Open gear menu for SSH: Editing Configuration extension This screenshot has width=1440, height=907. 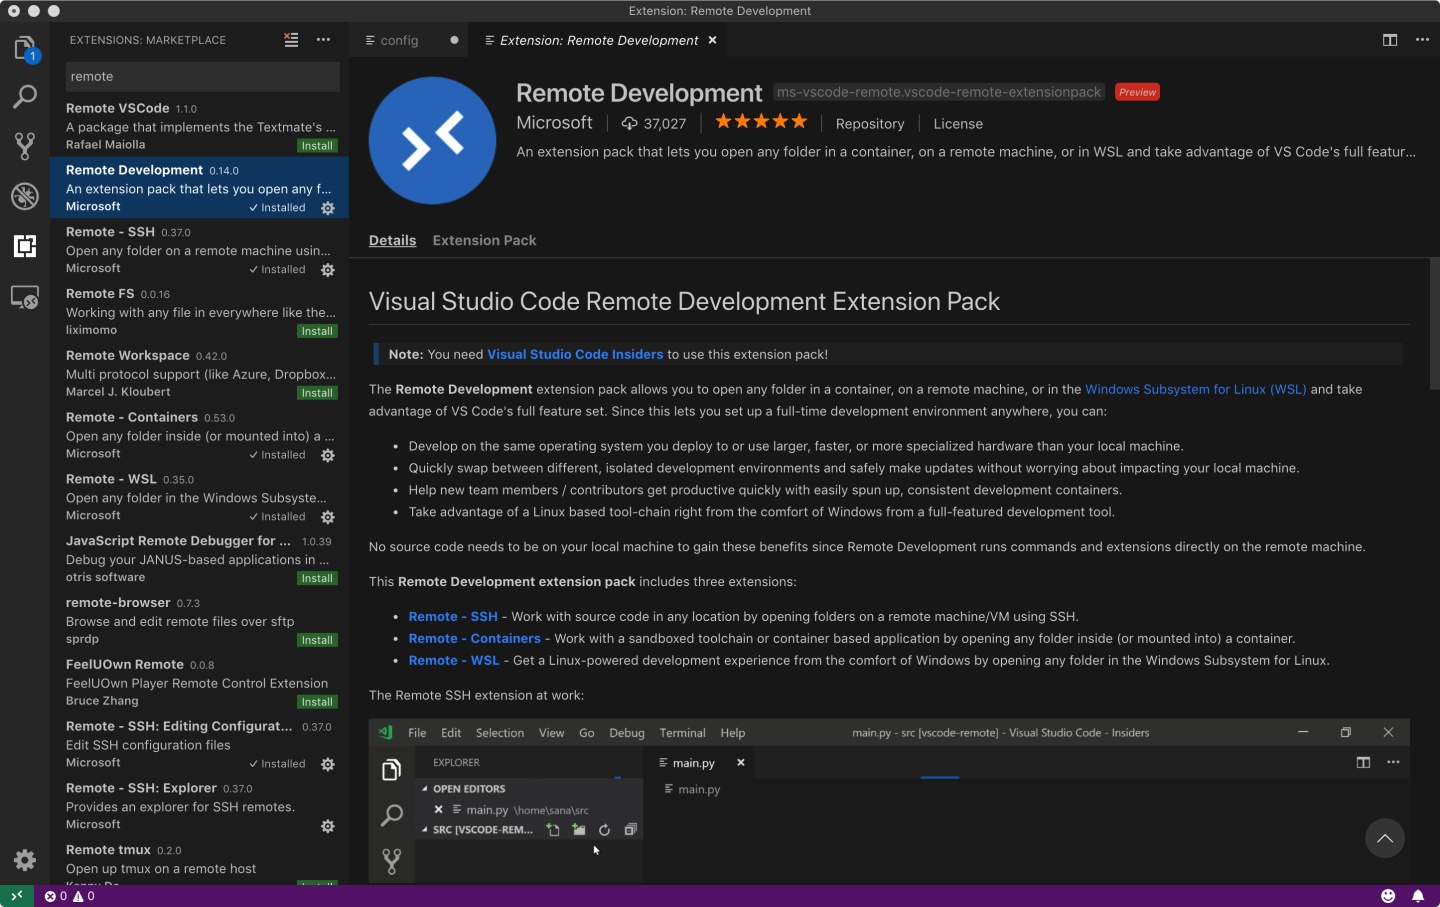pos(328,764)
